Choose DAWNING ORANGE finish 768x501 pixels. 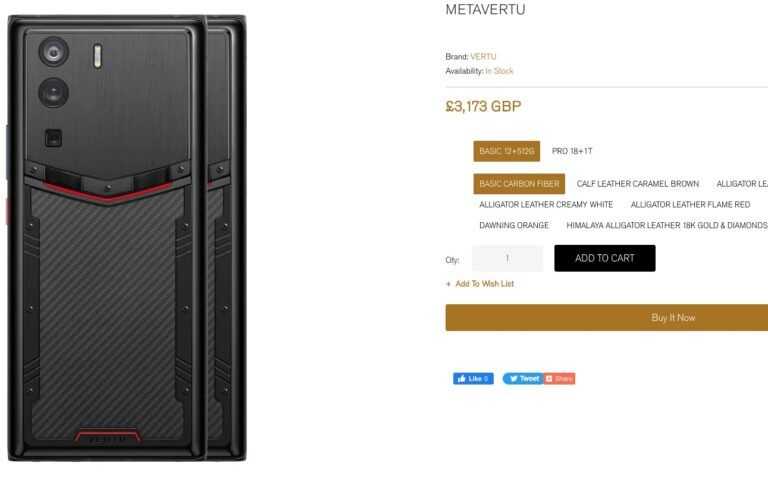(x=514, y=225)
